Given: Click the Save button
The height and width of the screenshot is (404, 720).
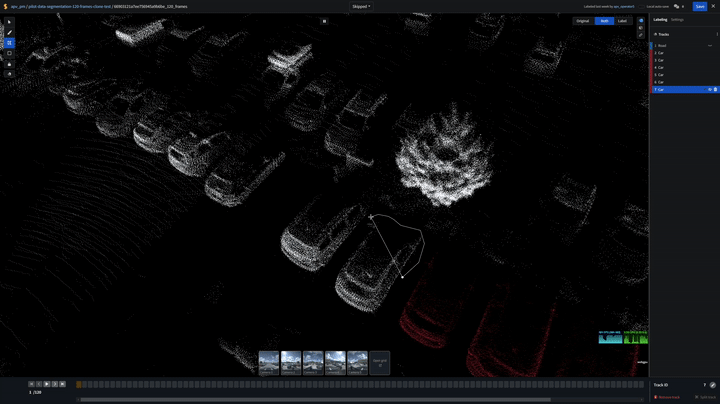Looking at the screenshot, I should [699, 6].
